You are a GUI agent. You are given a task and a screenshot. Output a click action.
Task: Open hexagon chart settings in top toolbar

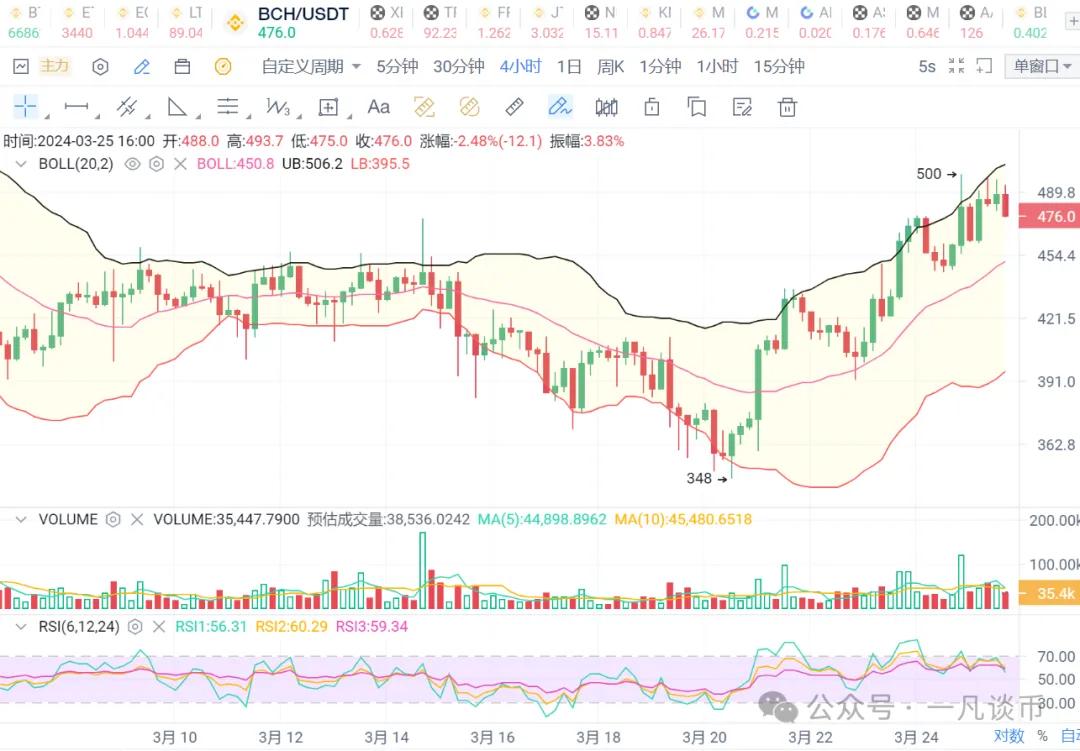pyautogui.click(x=101, y=67)
